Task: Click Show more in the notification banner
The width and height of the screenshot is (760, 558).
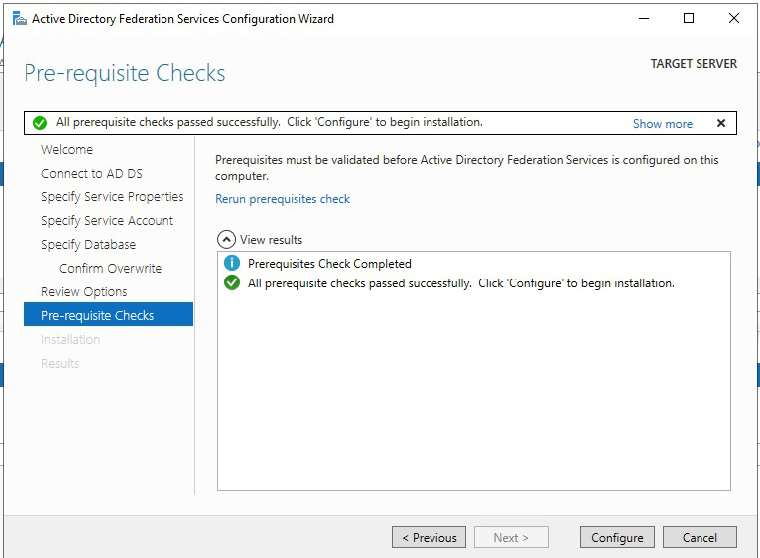Action: point(663,124)
